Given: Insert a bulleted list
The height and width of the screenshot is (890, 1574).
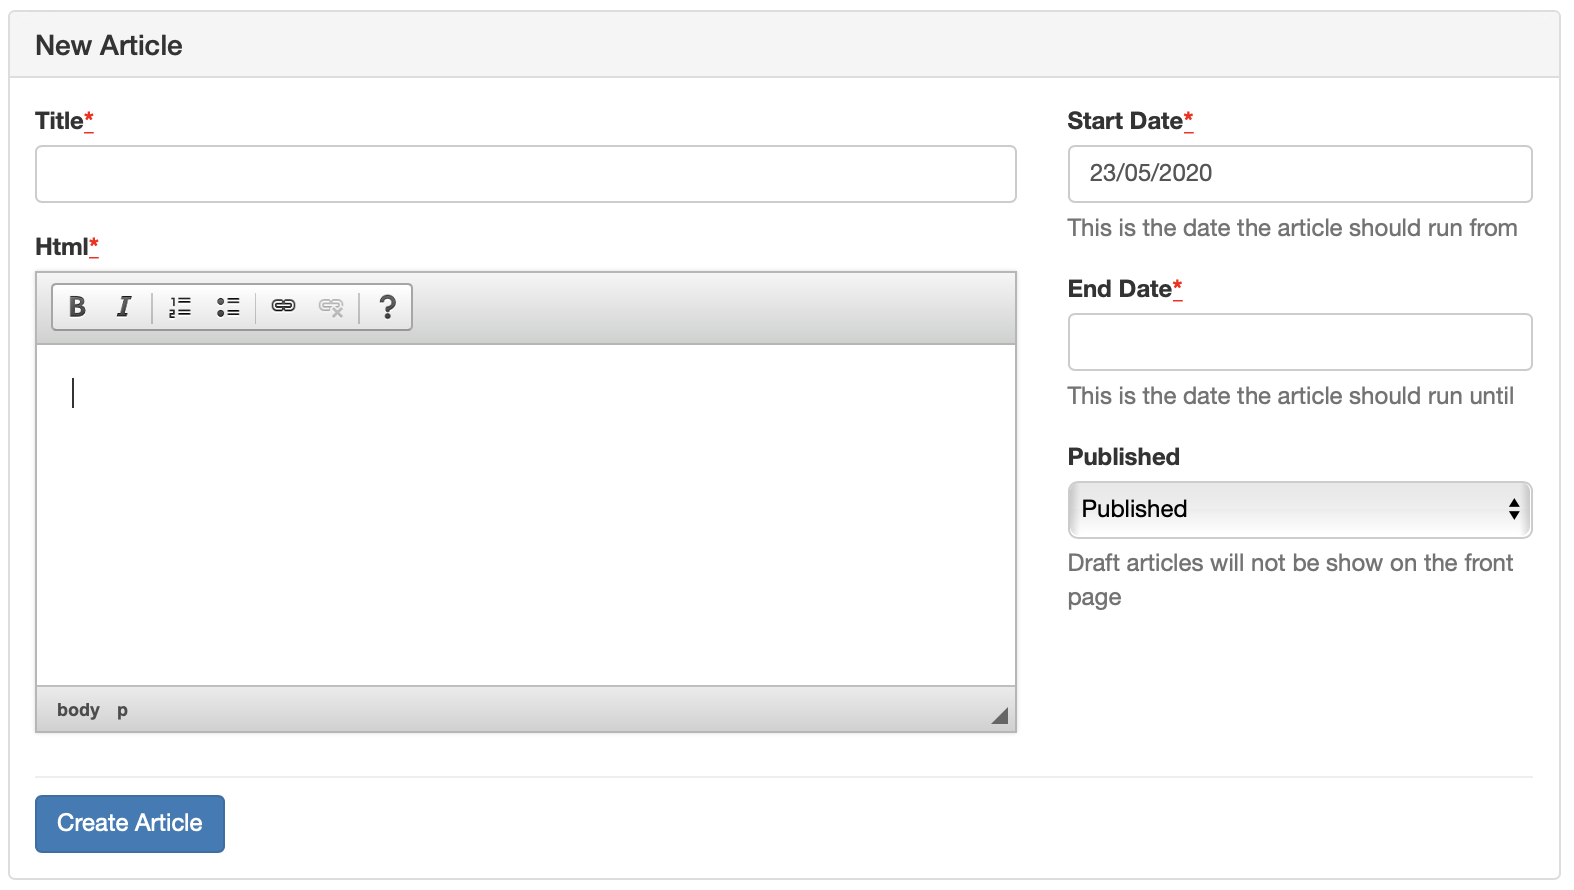Looking at the screenshot, I should 228,307.
